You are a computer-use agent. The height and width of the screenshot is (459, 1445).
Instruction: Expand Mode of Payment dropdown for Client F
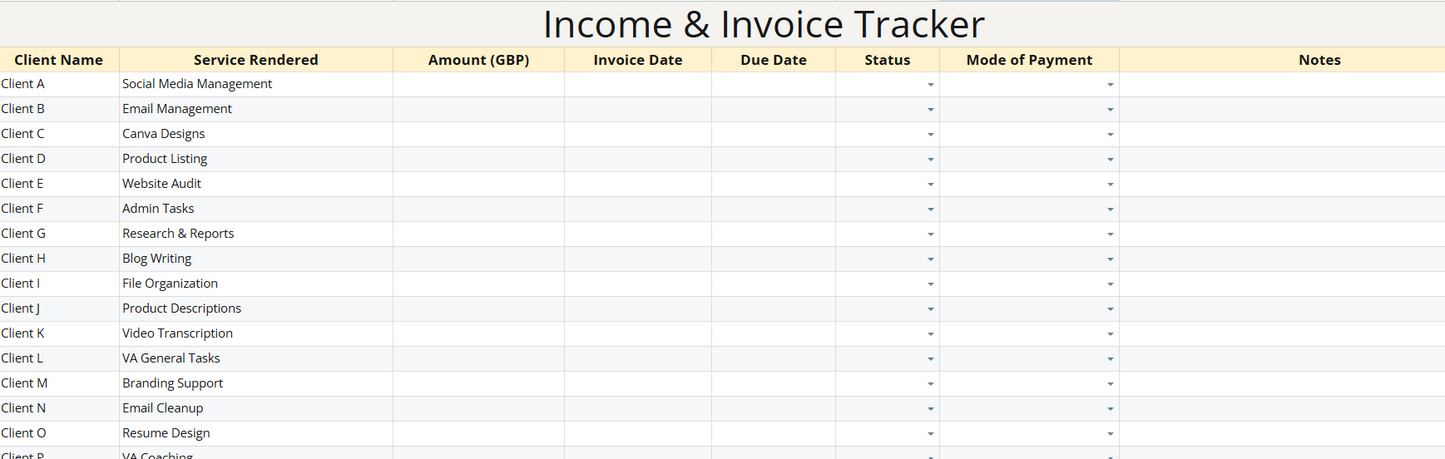click(x=1110, y=210)
